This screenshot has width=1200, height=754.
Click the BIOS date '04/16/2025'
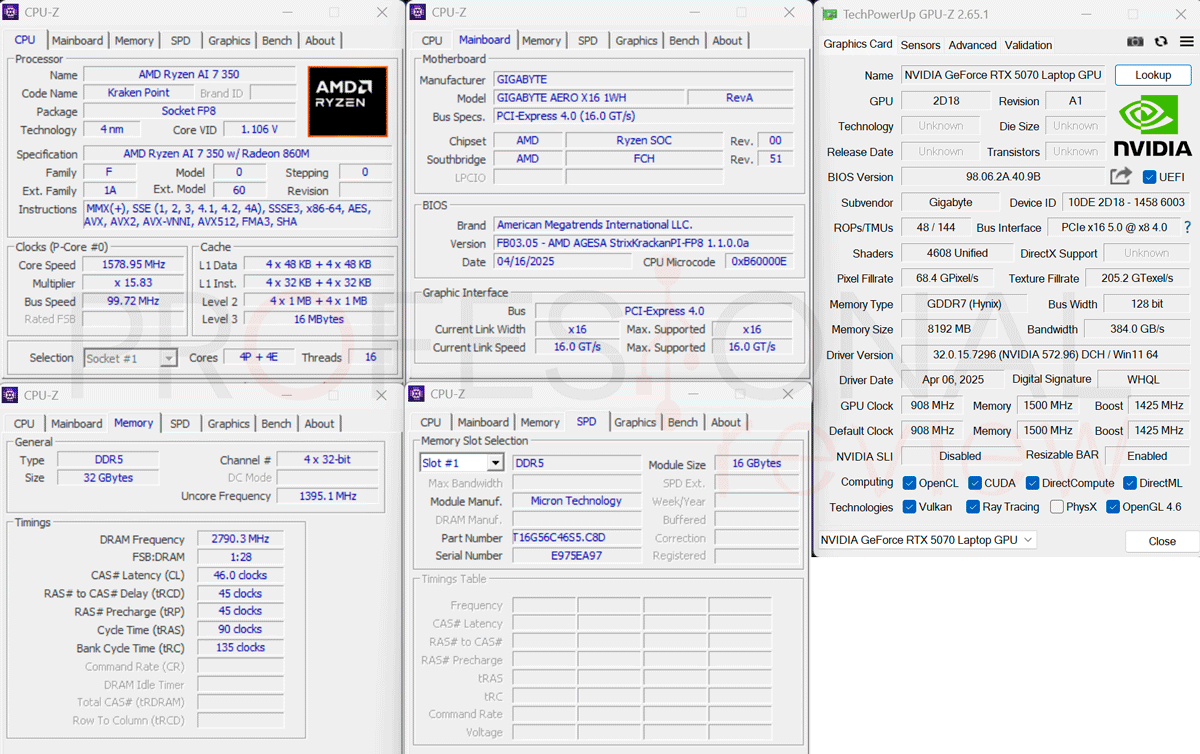tap(565, 262)
